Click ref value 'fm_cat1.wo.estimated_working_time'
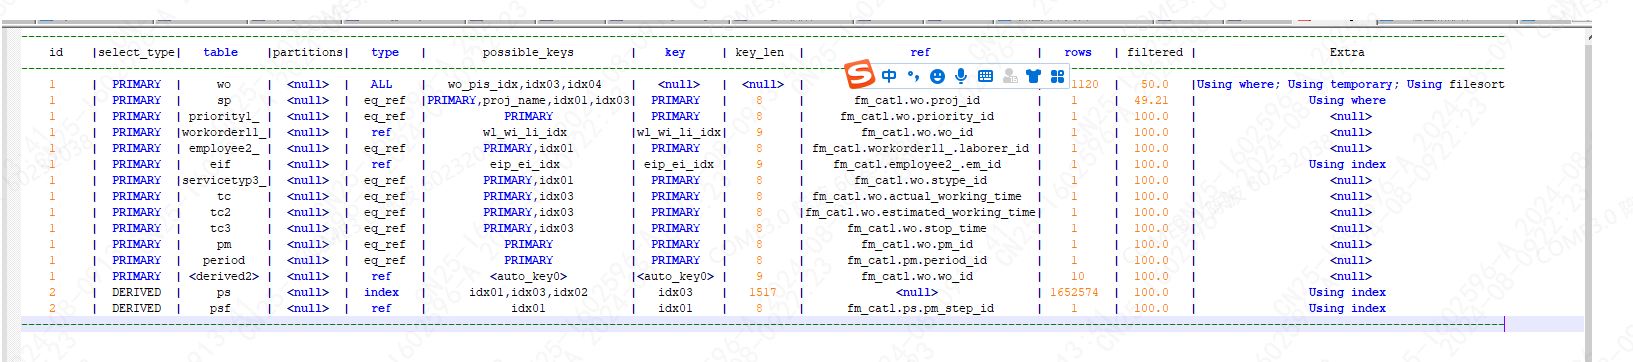Viewport: 1633px width, 362px height. (x=920, y=212)
